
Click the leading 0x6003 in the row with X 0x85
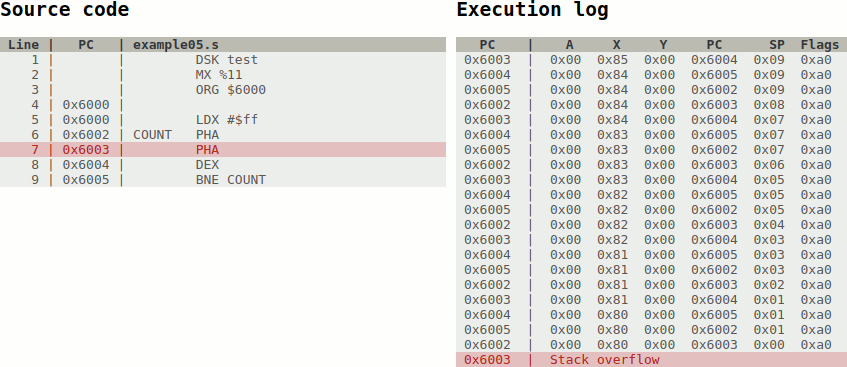(487, 59)
